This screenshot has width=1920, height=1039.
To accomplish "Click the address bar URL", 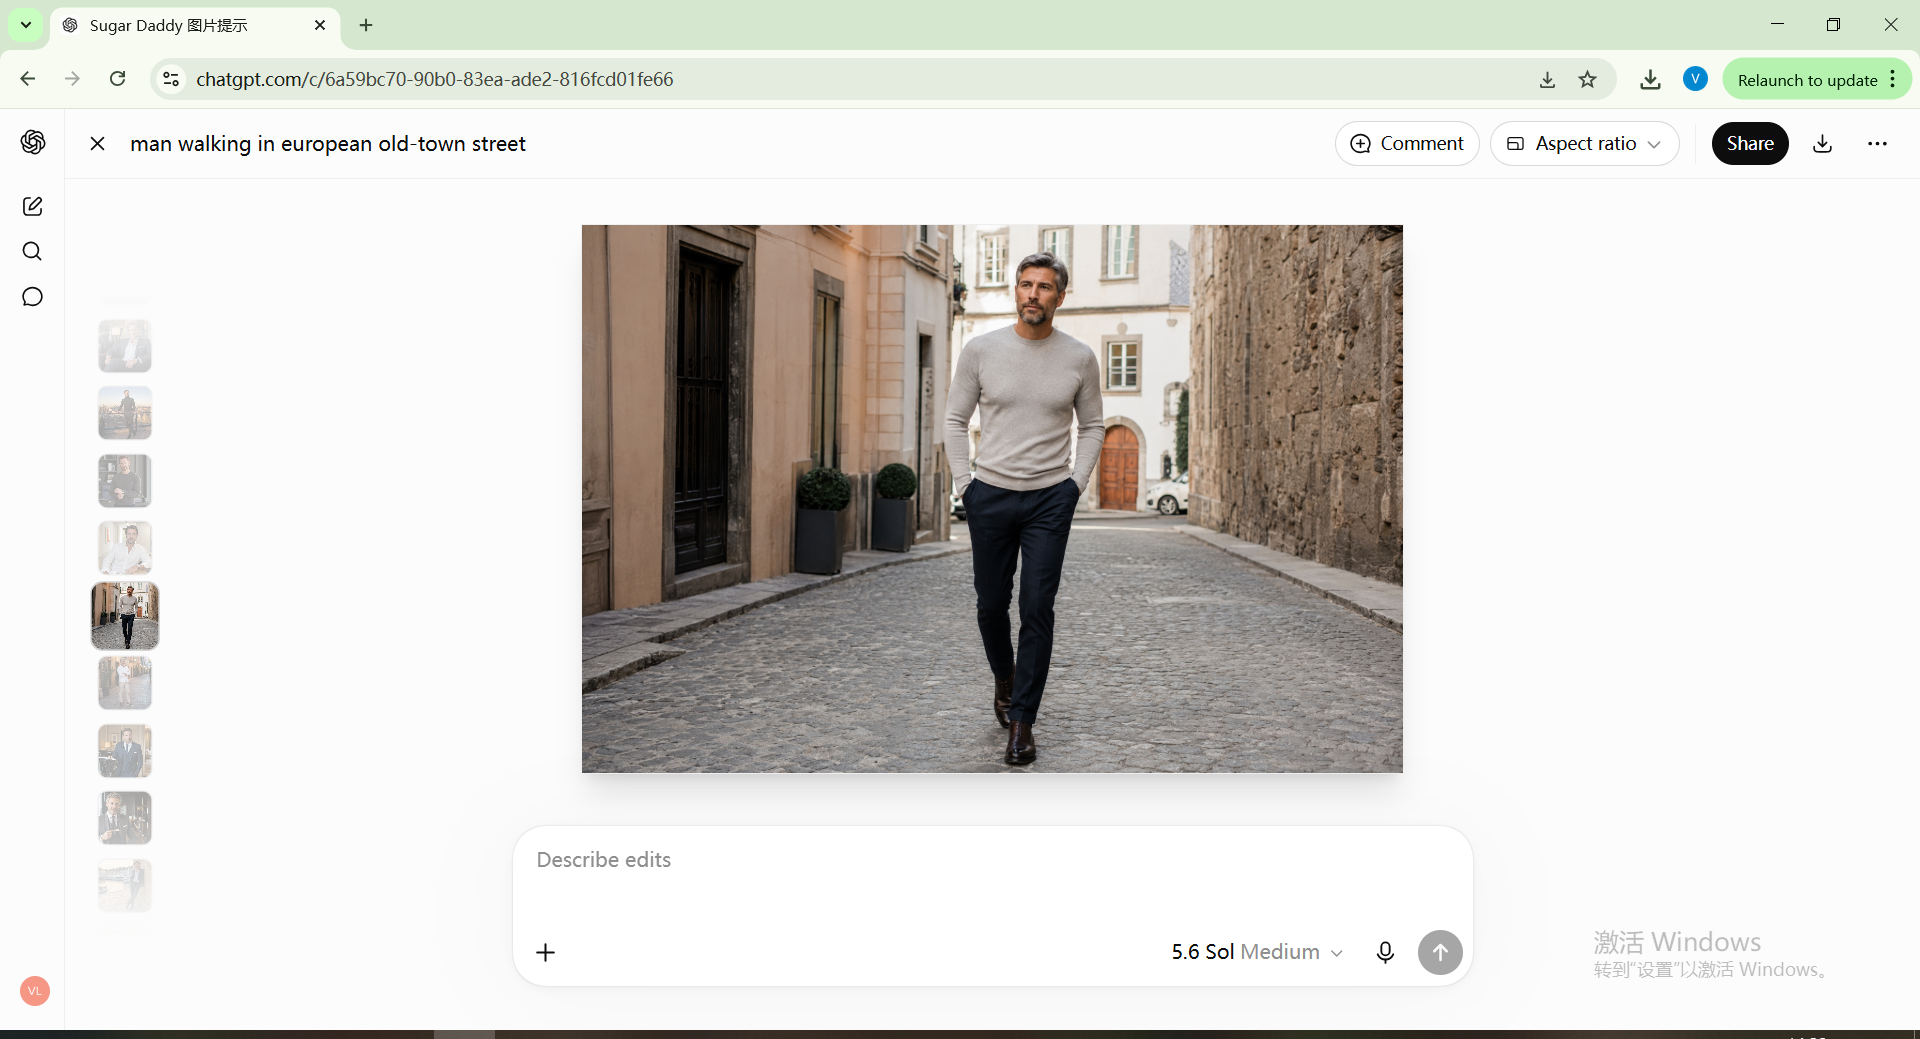I will pos(435,79).
